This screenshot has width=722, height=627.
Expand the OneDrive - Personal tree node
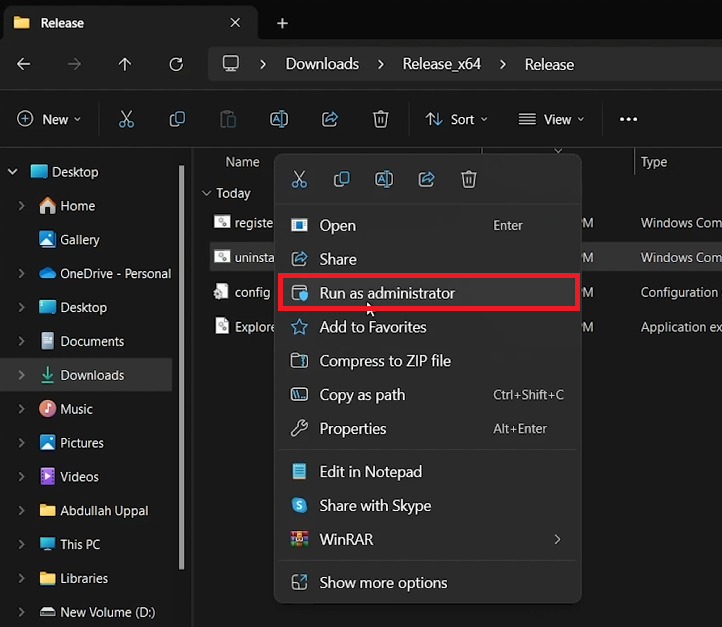click(22, 274)
